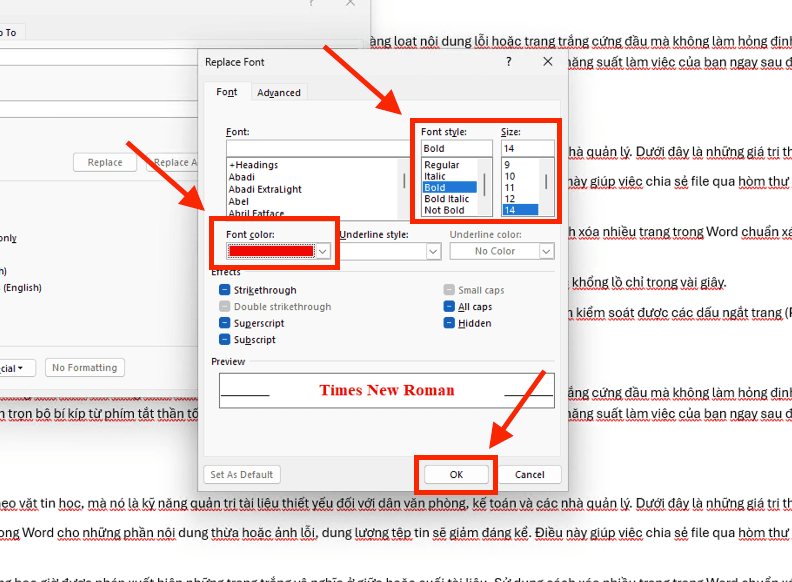Screen dimensions: 792x582
Task: Select Abadi ExtraLight in the font list
Action: tap(265, 189)
